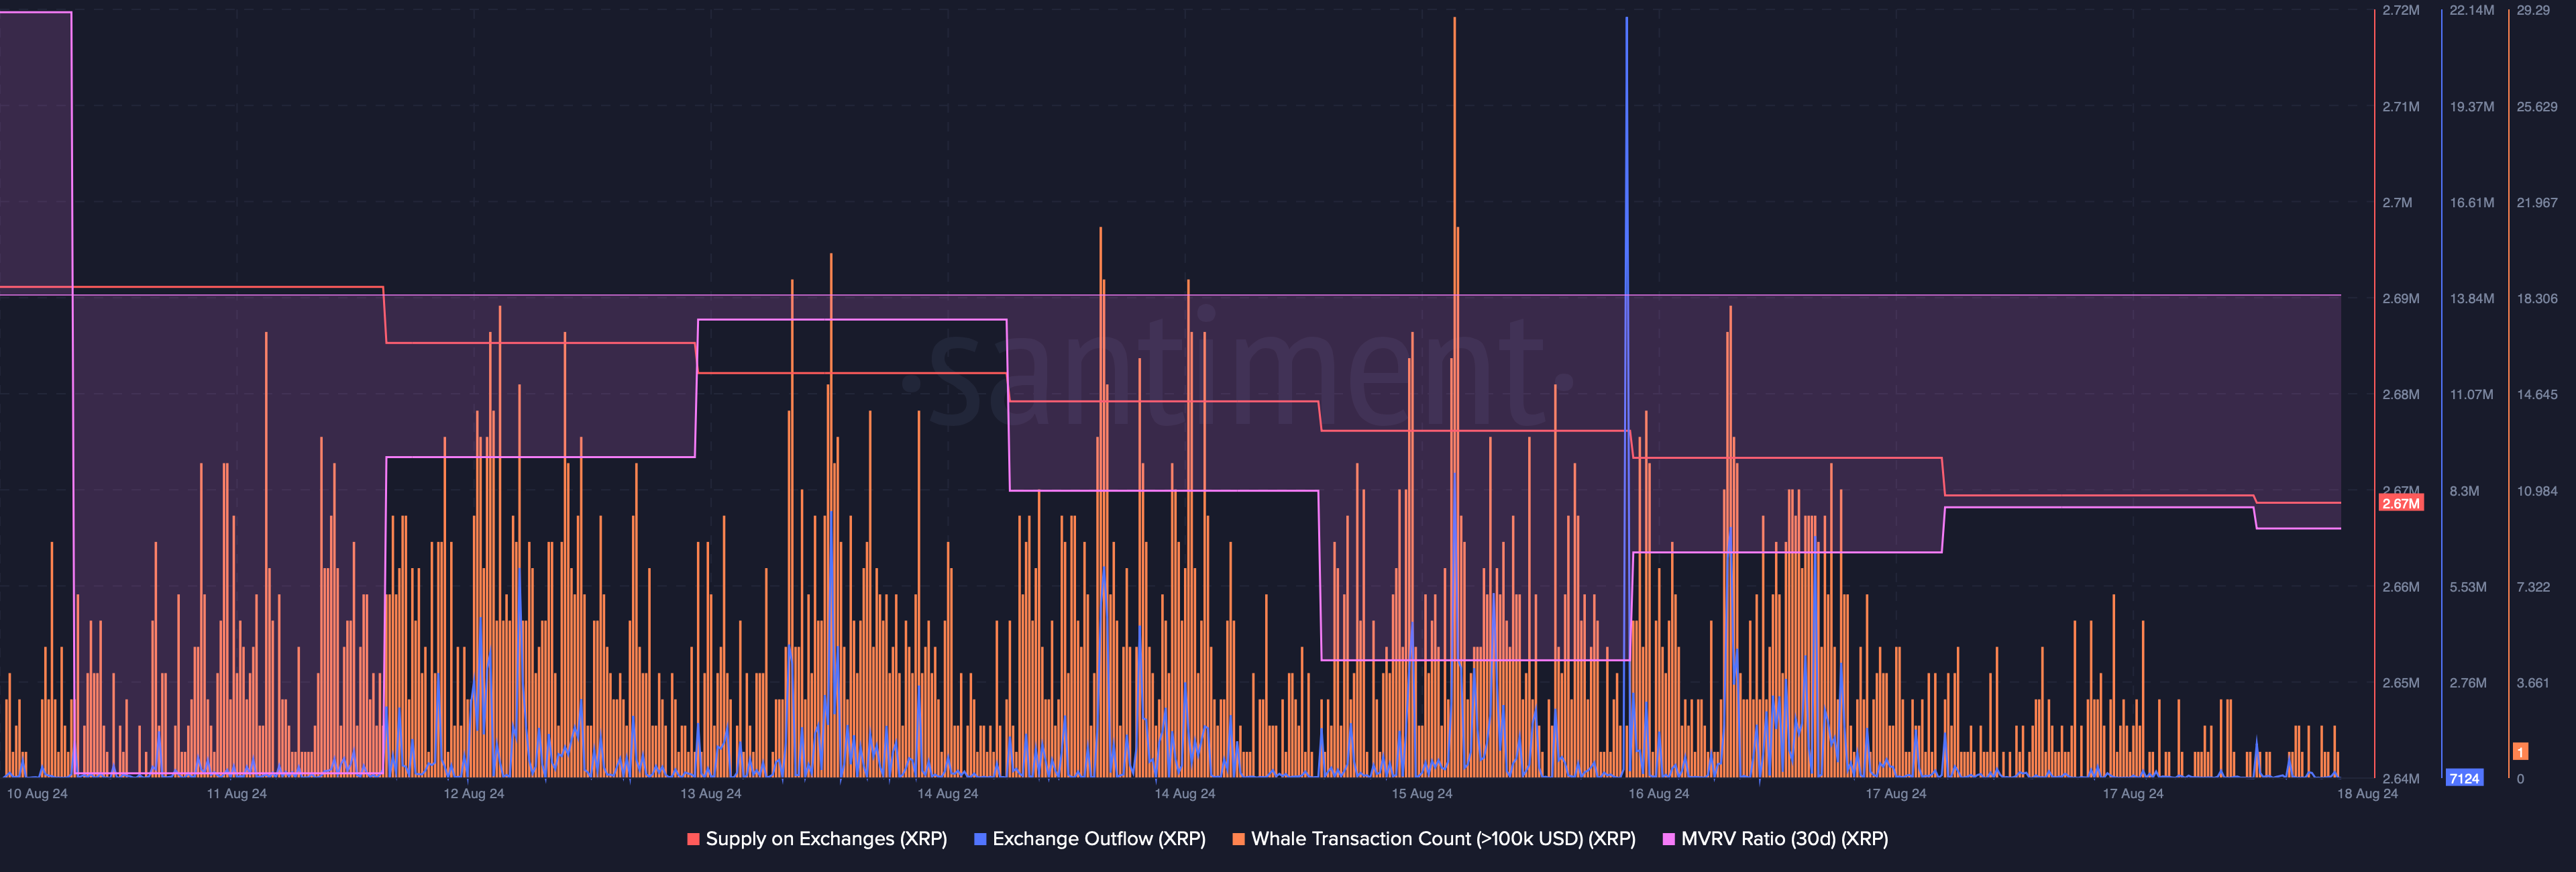Click the 21.967 whale count axis label

(x=2537, y=203)
